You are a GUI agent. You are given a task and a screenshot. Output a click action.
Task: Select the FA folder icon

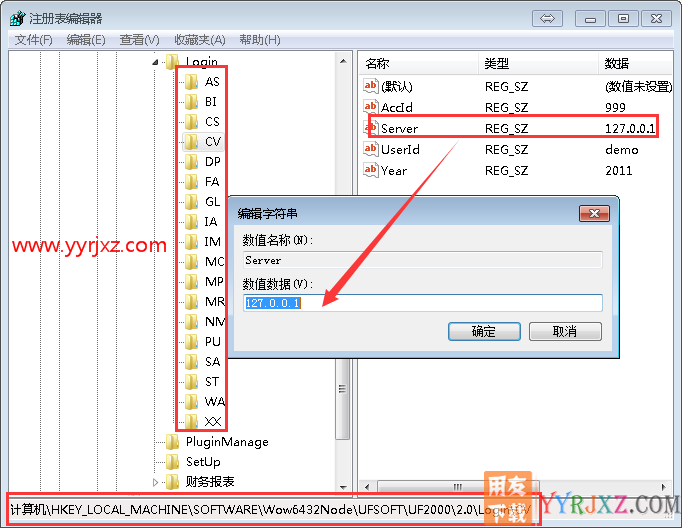click(x=191, y=181)
